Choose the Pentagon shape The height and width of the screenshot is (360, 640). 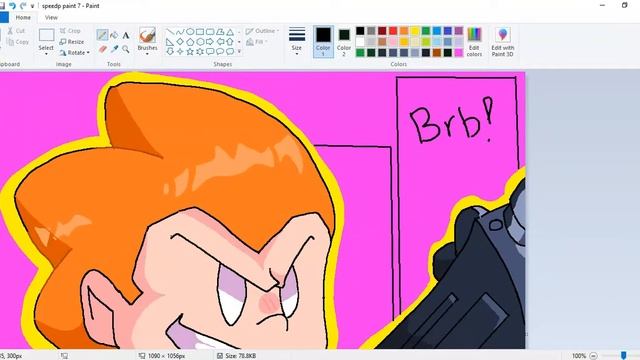[x=190, y=42]
